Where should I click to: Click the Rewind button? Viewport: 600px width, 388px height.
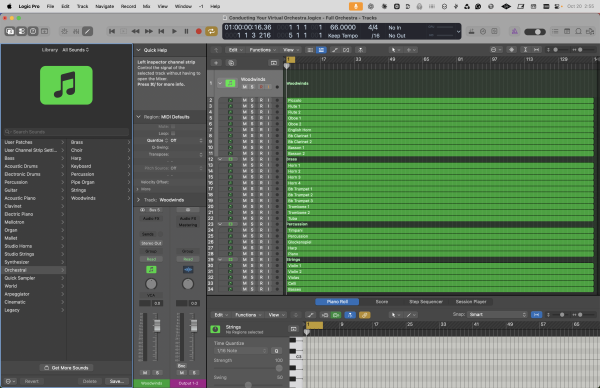click(135, 31)
